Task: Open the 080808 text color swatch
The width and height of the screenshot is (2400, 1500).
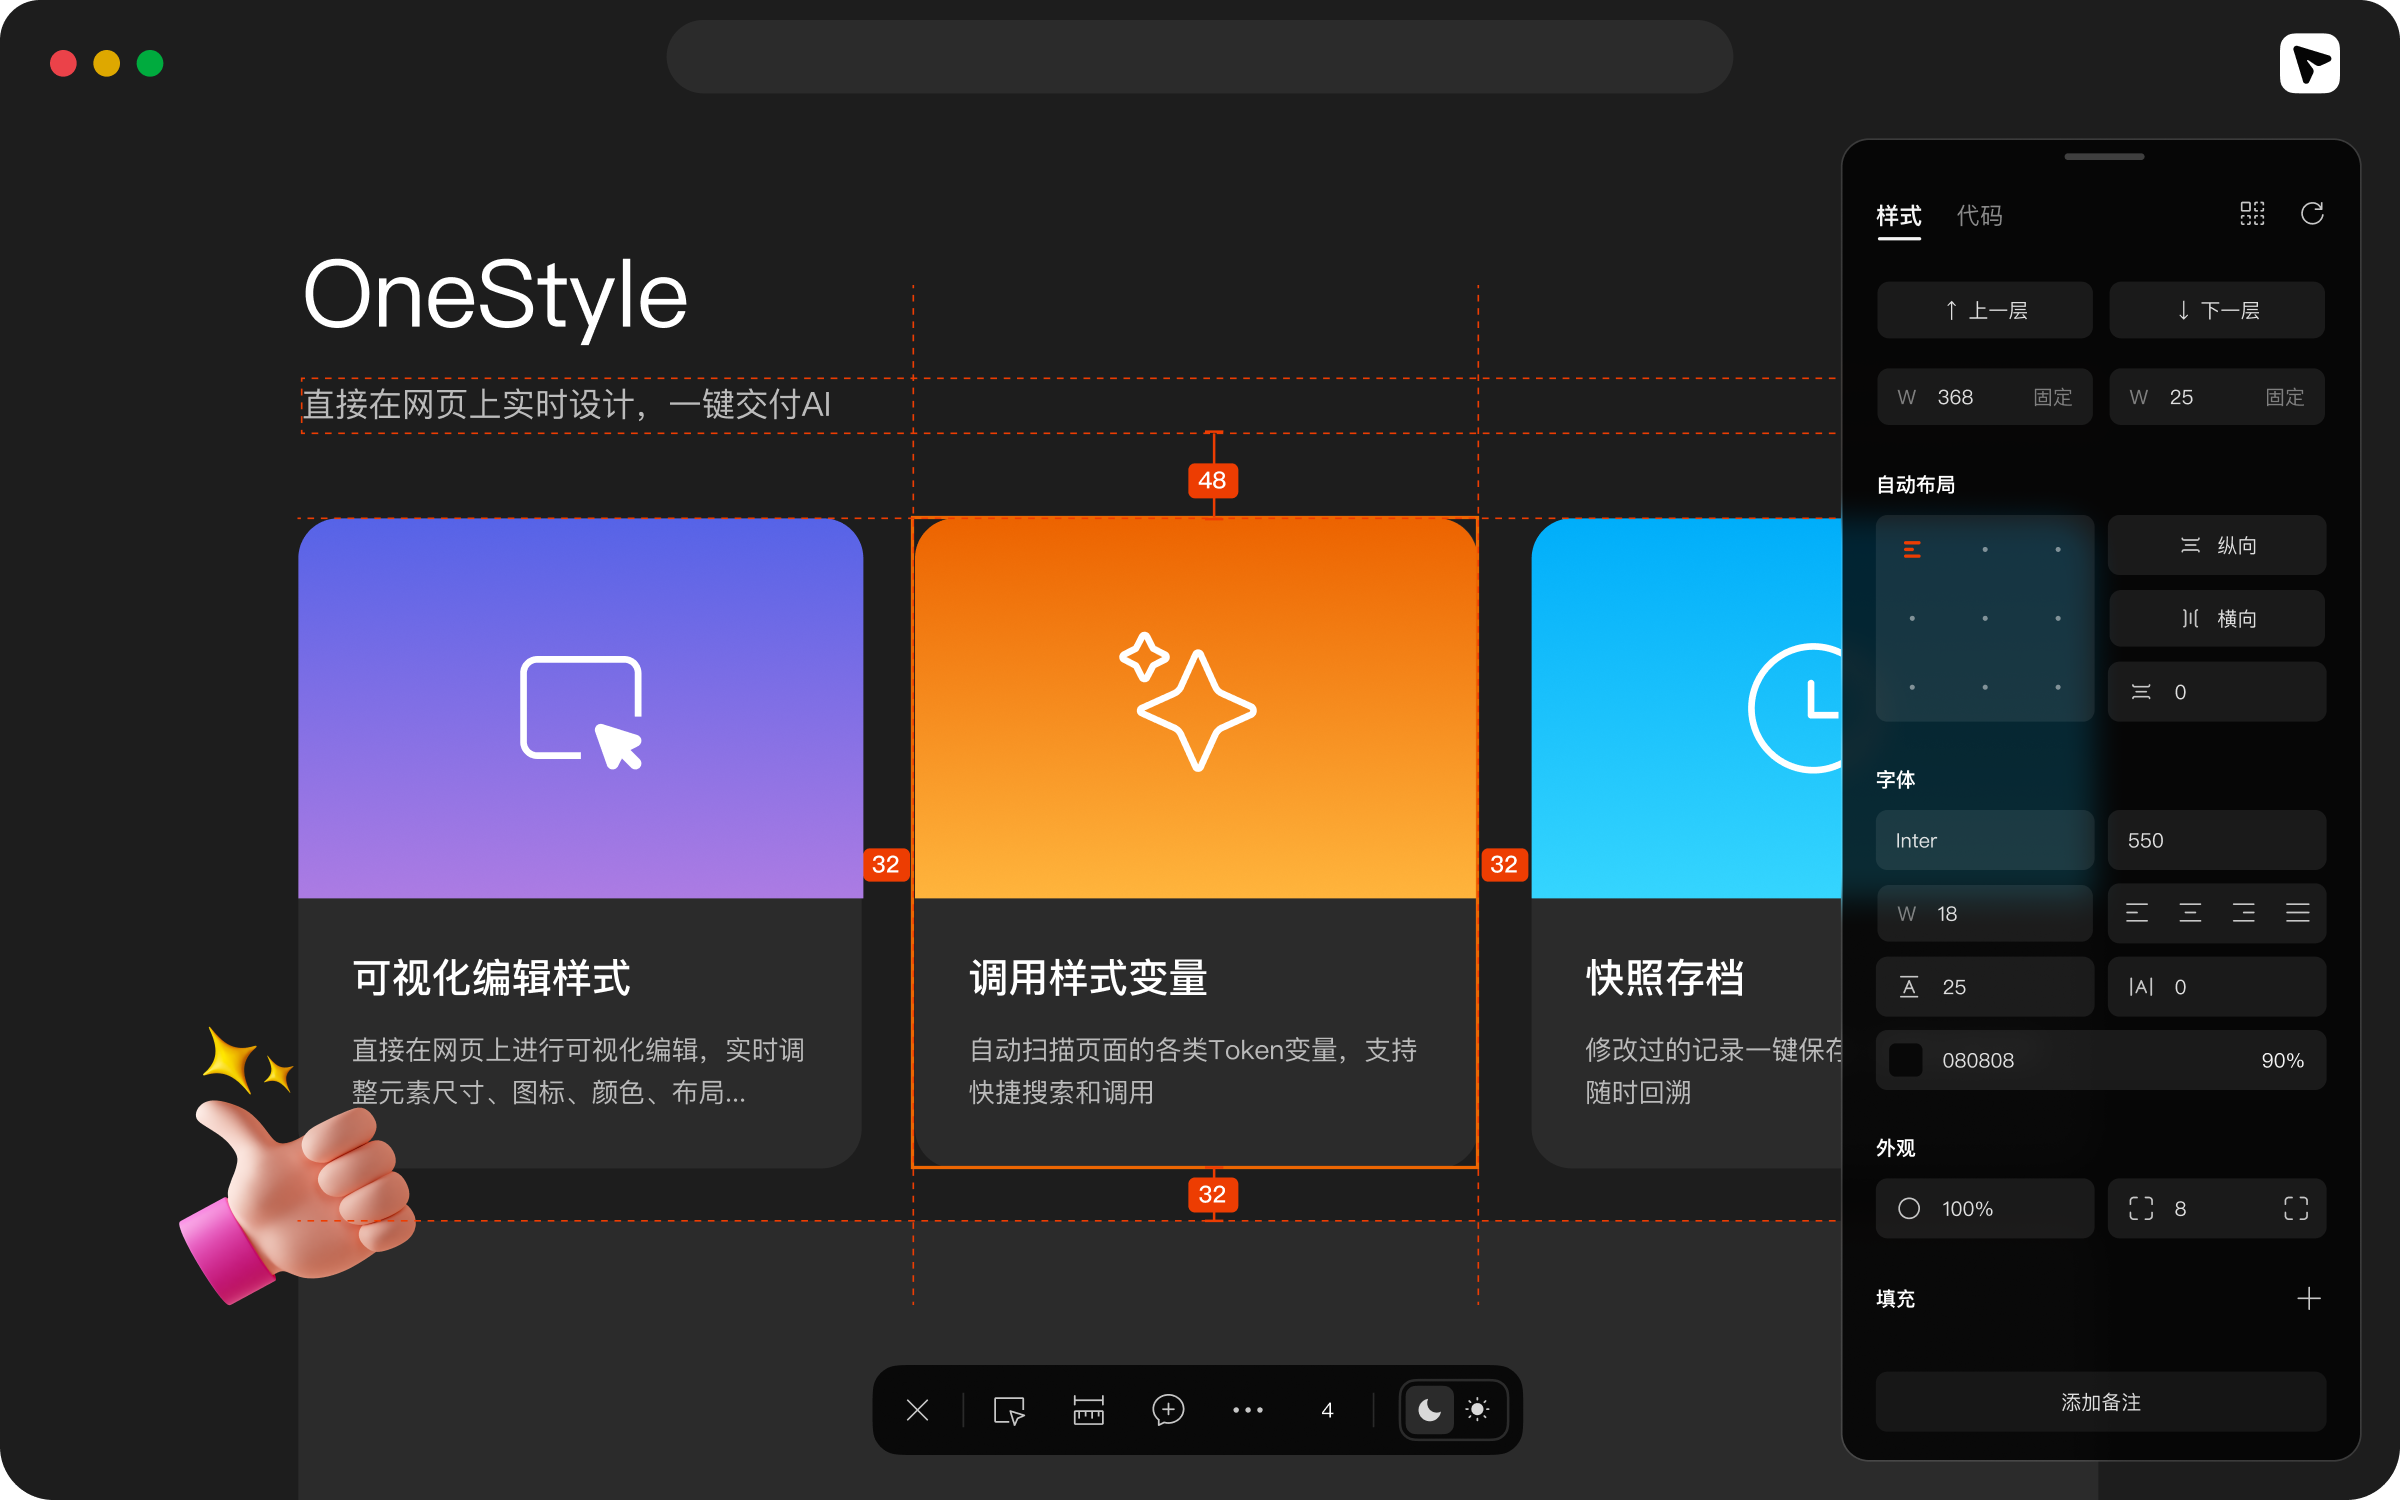Action: (1905, 1060)
